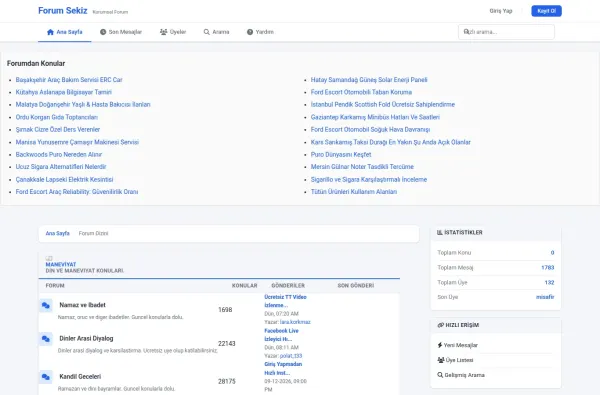Open Ford Escort Otomobili Taban Koruma topic

coord(361,92)
